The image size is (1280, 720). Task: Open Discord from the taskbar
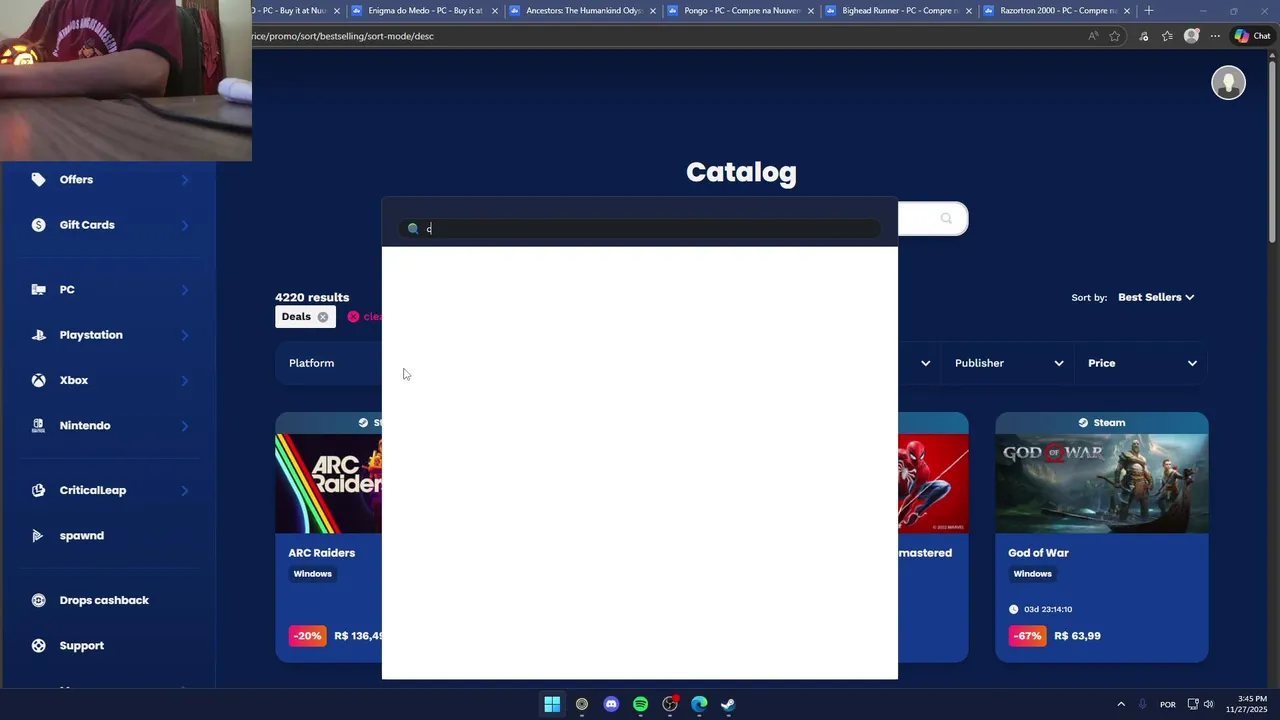611,704
